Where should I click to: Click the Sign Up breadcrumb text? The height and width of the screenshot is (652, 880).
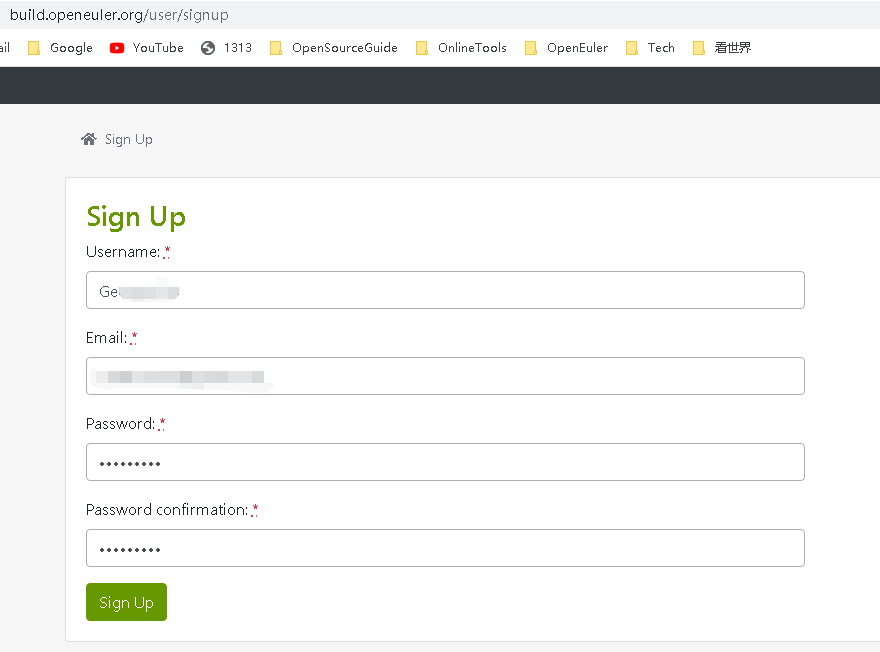click(129, 139)
